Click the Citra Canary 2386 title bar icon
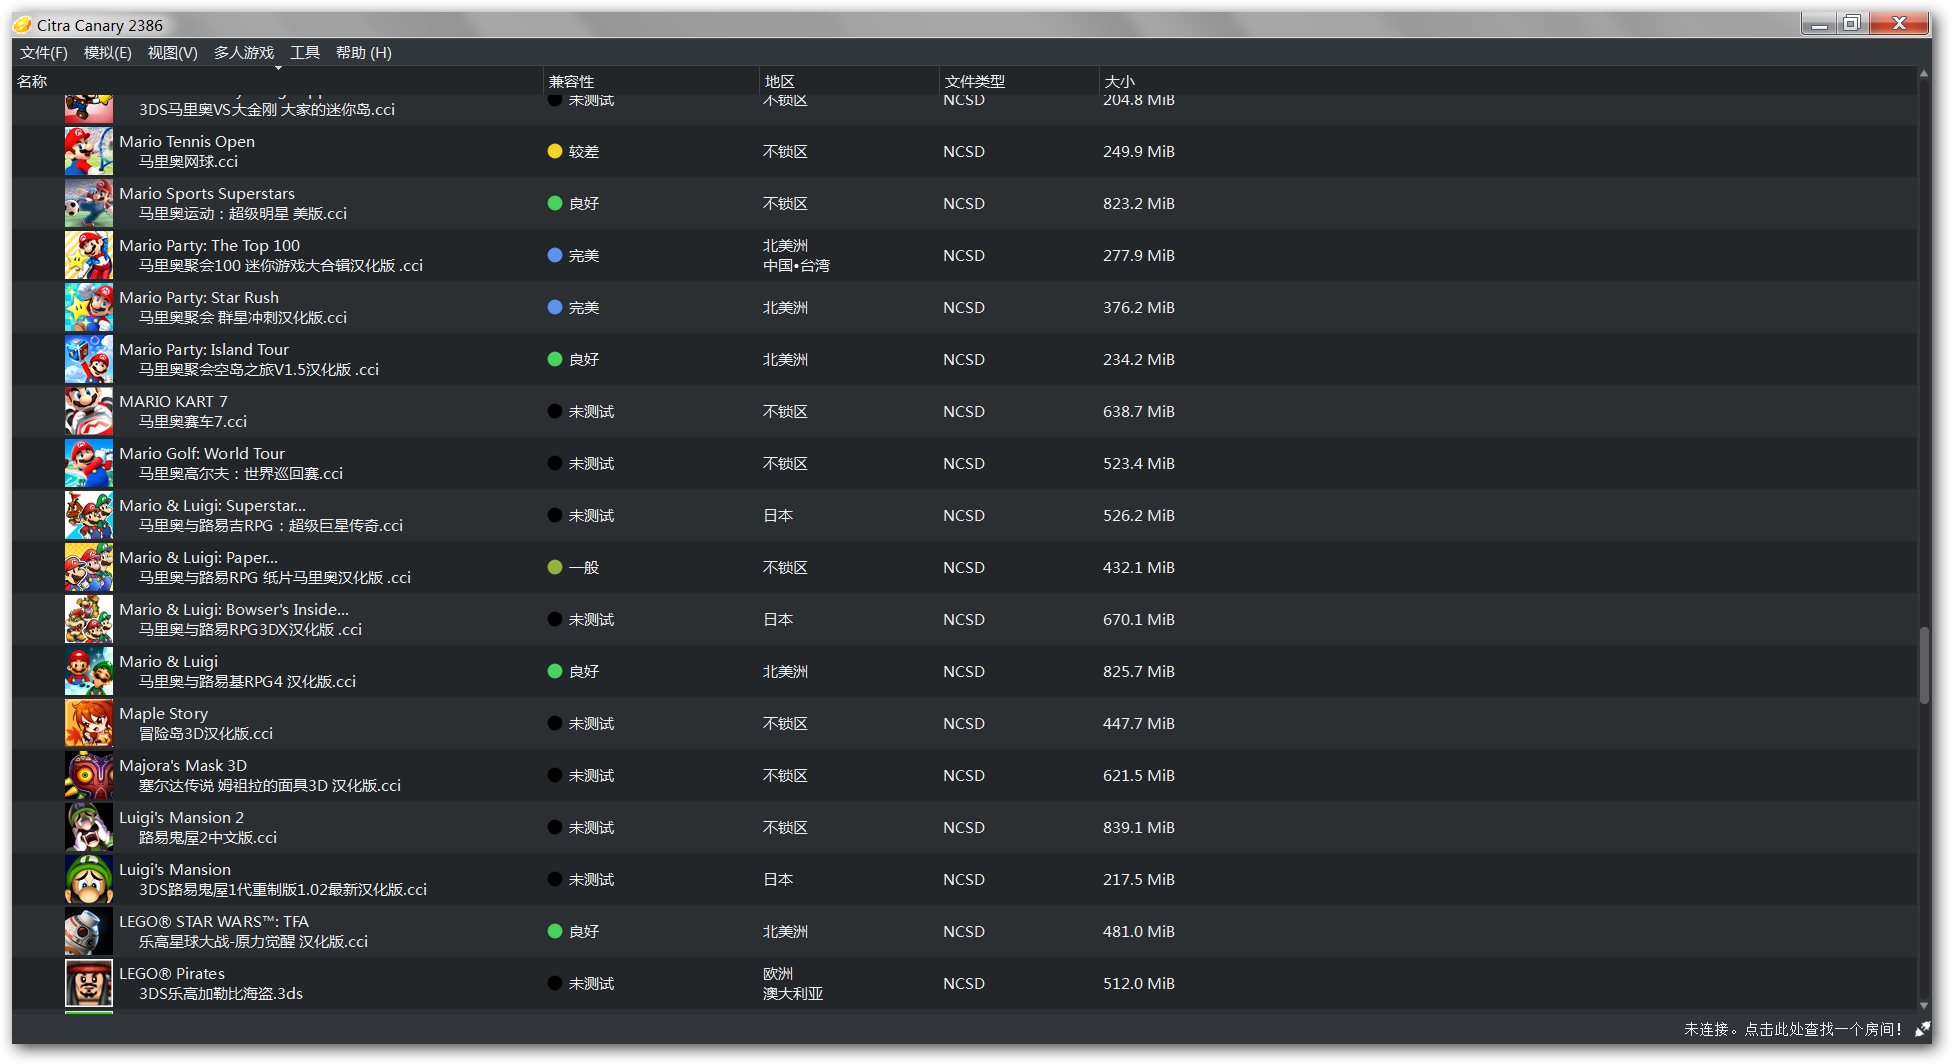Viewport: 1952px width, 1064px height. [x=22, y=25]
